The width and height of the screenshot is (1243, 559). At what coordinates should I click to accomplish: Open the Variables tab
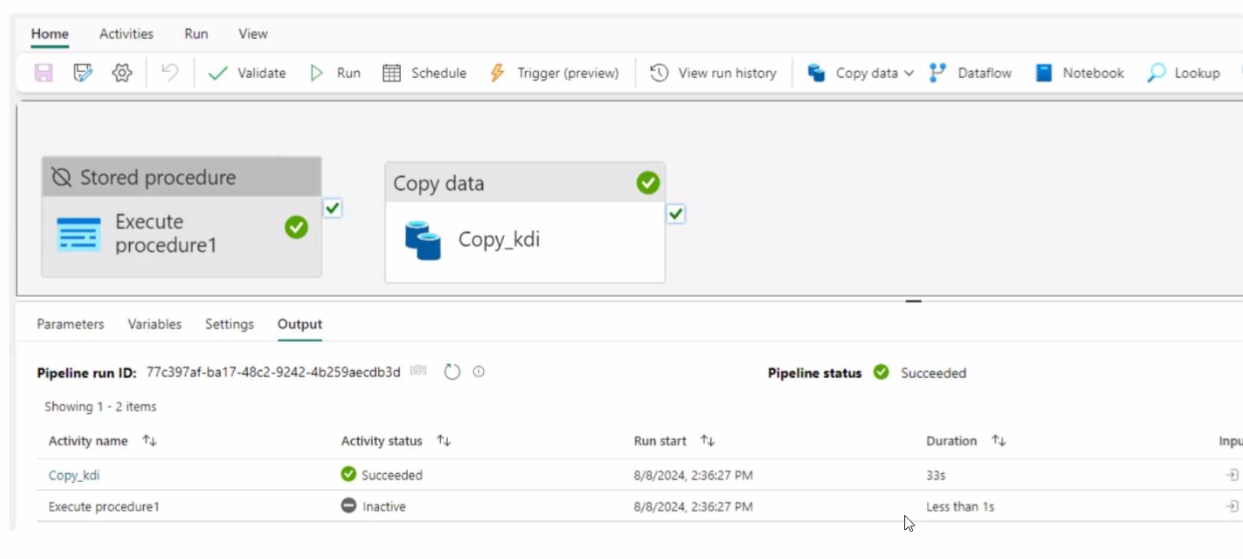click(x=154, y=324)
